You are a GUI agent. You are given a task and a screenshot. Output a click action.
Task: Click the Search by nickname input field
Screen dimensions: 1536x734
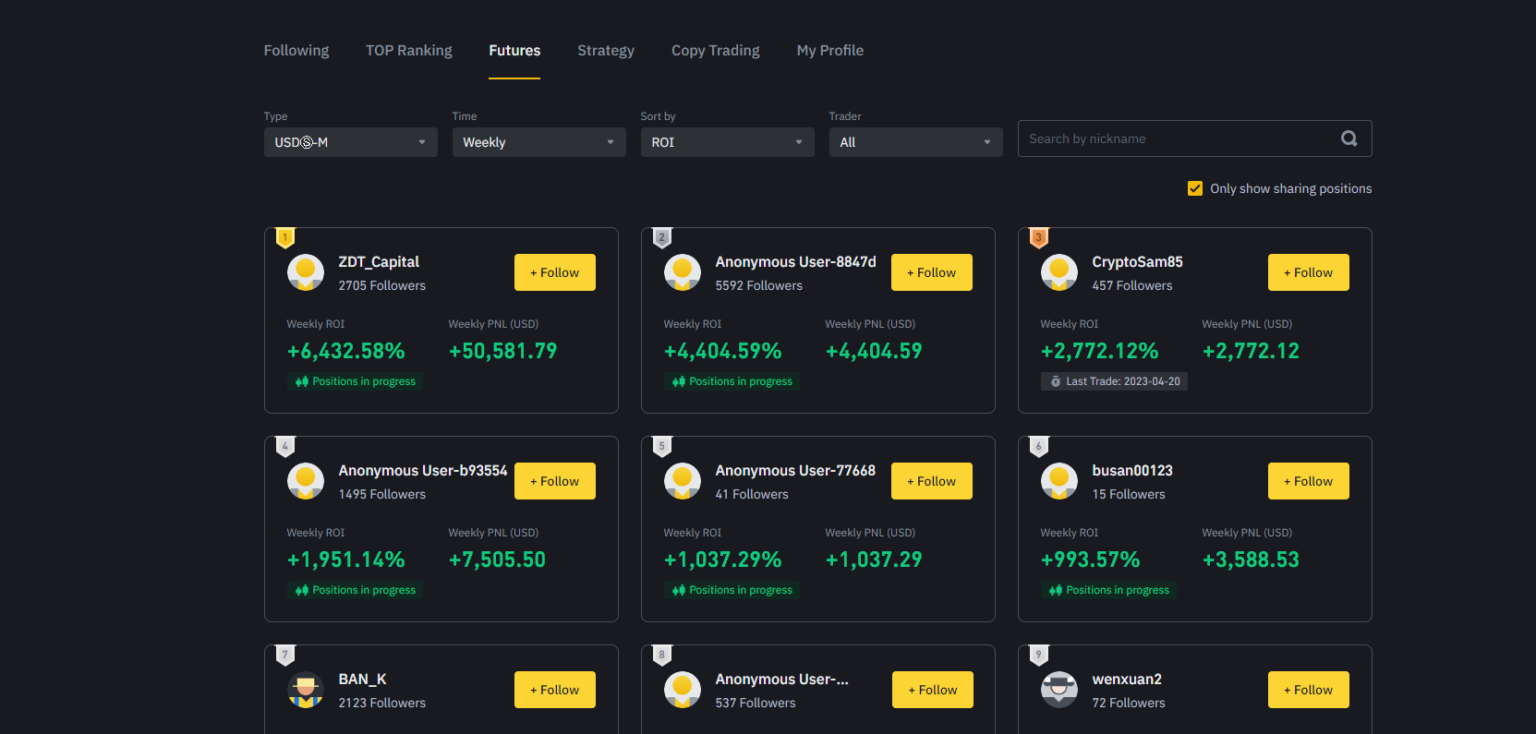coord(1150,138)
